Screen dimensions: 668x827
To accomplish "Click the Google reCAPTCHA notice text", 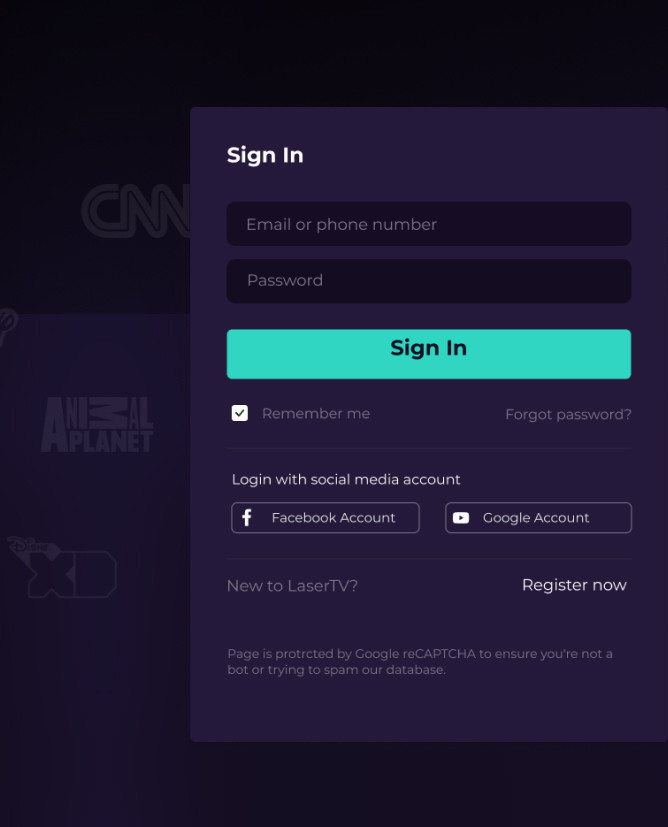I will point(420,661).
